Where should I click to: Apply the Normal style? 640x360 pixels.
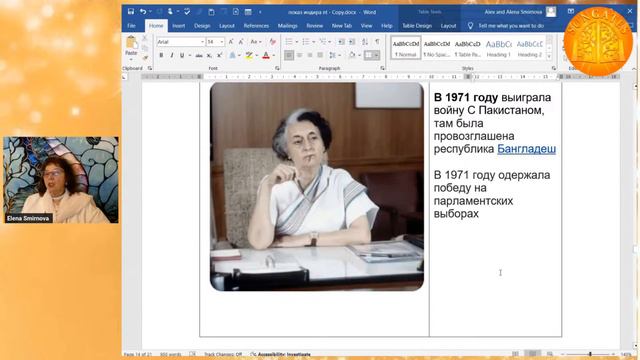(405, 48)
